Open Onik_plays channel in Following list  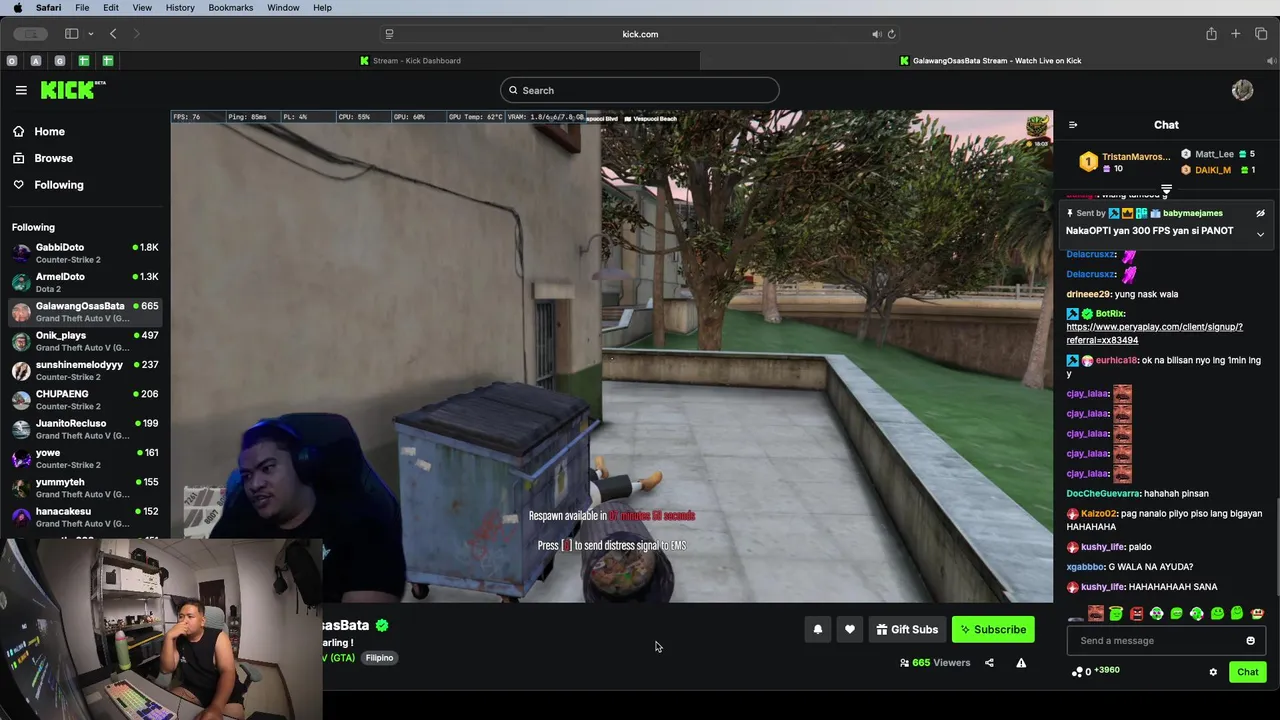(85, 341)
